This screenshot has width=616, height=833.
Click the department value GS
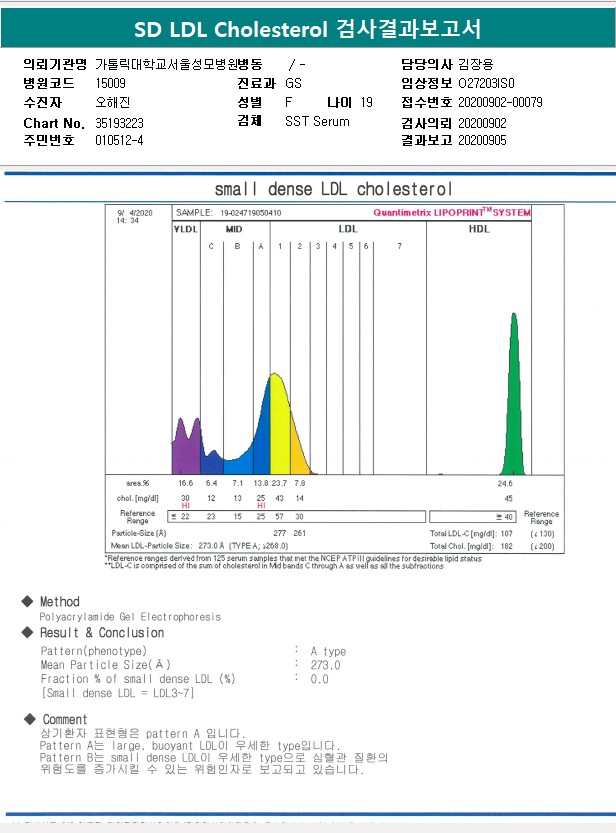click(293, 83)
